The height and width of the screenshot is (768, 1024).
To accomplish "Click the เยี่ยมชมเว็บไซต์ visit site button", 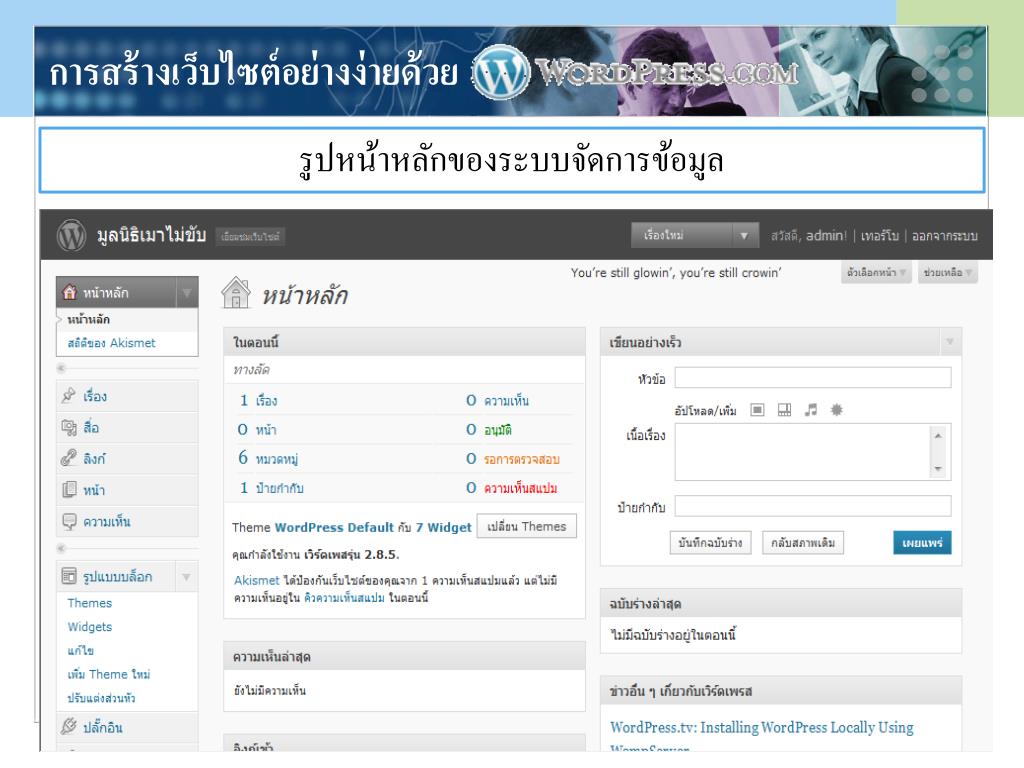I will [250, 236].
